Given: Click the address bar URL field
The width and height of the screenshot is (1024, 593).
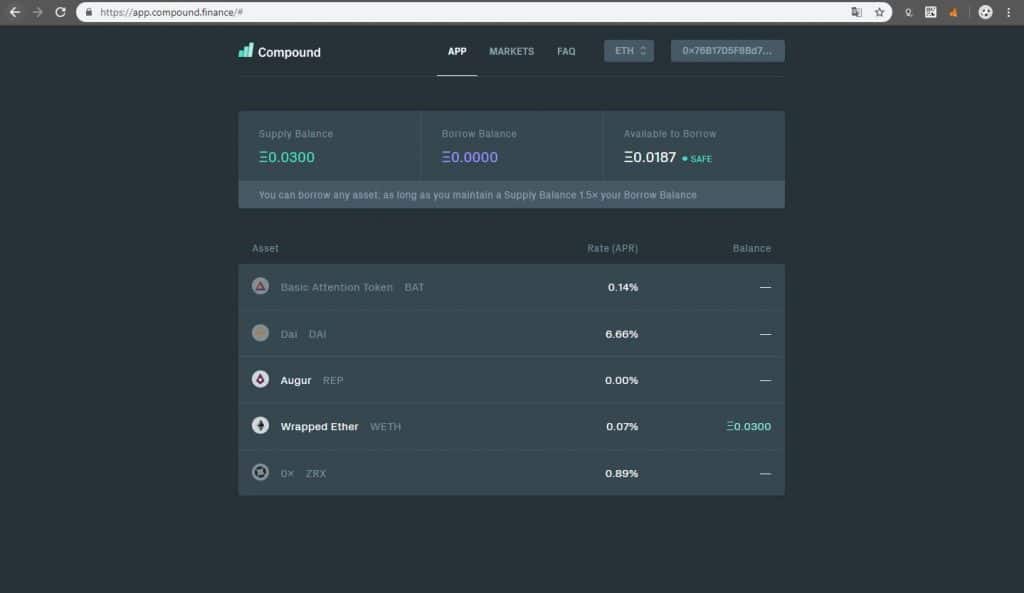Looking at the screenshot, I should [470, 12].
